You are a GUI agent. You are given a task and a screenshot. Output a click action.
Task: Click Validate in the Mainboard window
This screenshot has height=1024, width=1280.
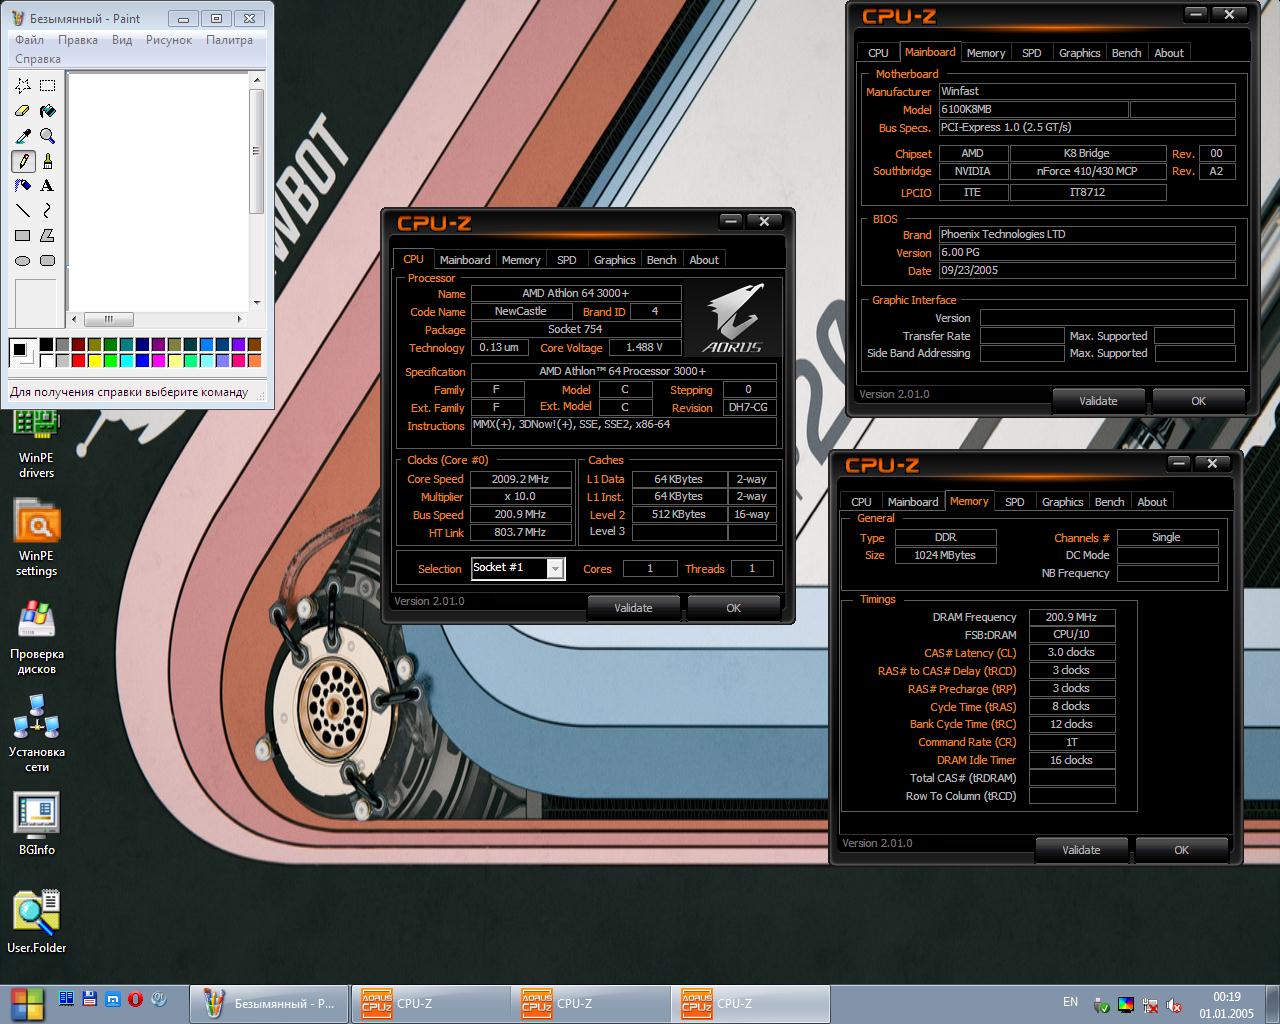[x=1098, y=401]
